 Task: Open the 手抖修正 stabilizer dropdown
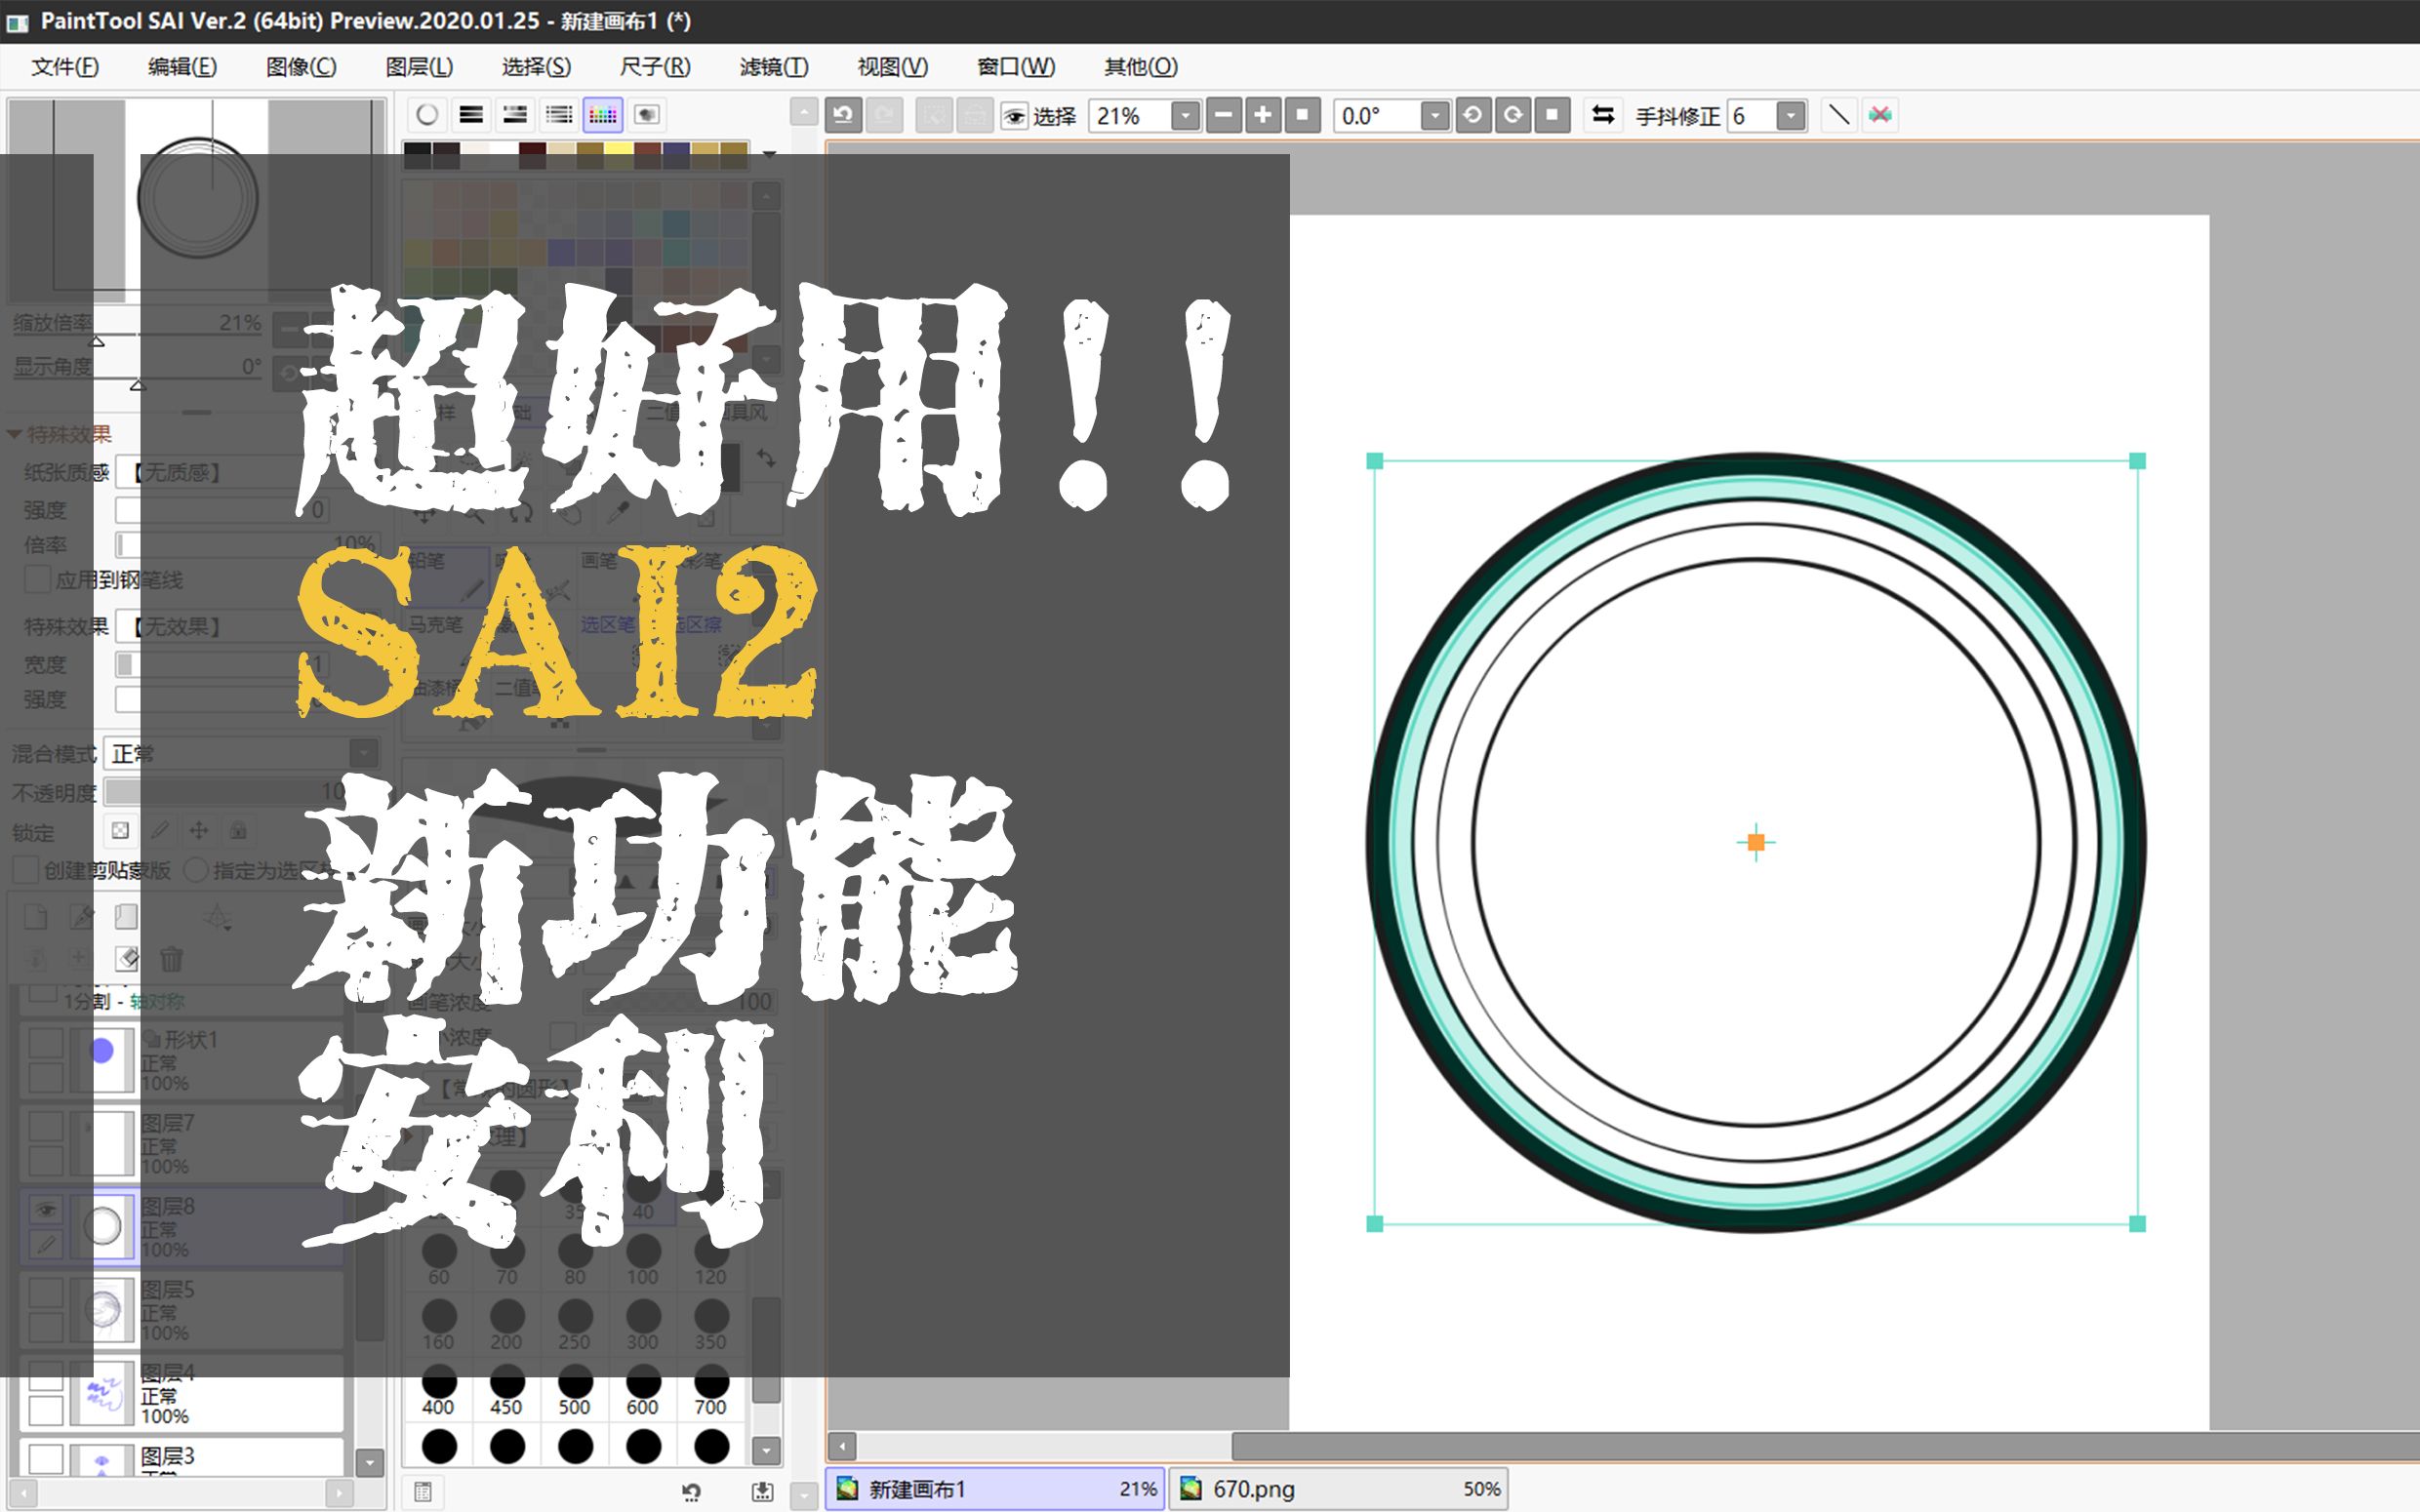tap(1790, 116)
